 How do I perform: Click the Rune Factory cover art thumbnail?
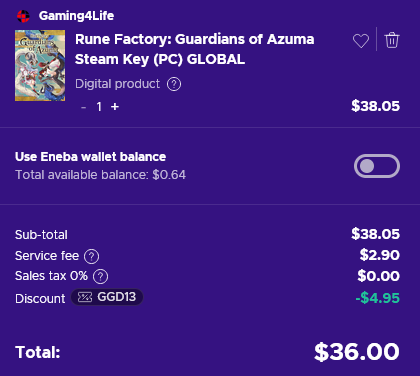click(40, 65)
